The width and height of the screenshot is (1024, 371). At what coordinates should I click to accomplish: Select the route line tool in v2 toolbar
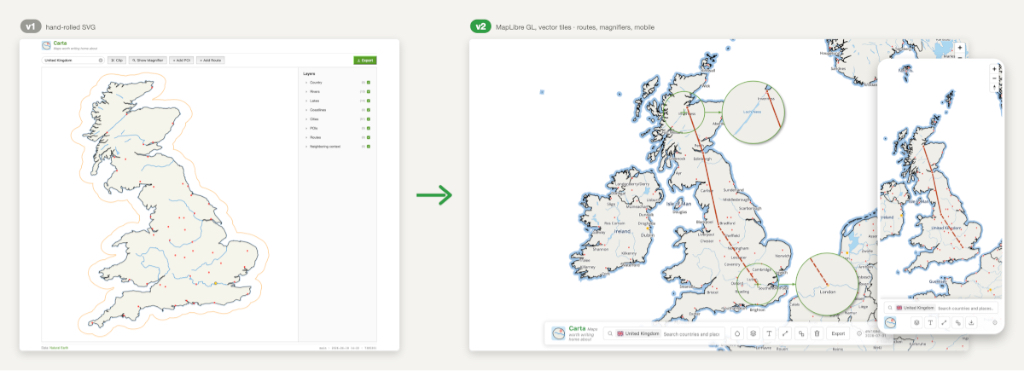(x=785, y=334)
